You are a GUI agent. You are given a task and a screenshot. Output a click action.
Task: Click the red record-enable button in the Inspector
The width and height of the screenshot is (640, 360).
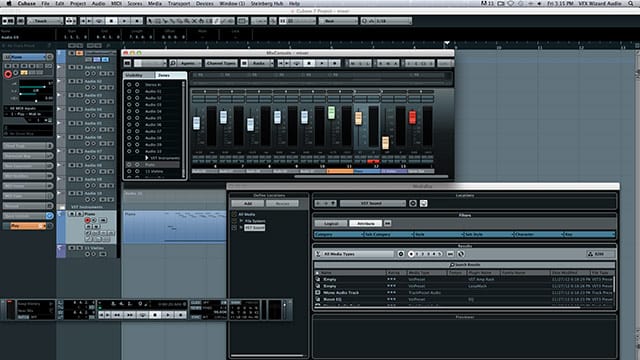(x=8, y=74)
